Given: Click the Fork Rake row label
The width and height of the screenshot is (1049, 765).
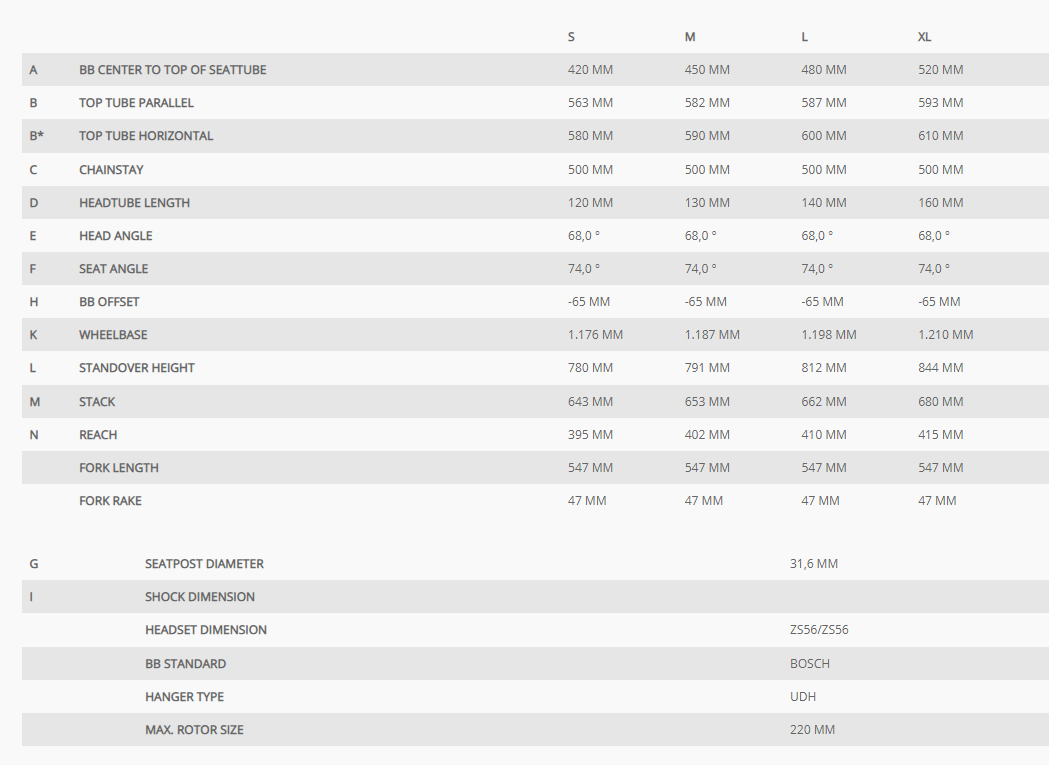Looking at the screenshot, I should pos(110,501).
